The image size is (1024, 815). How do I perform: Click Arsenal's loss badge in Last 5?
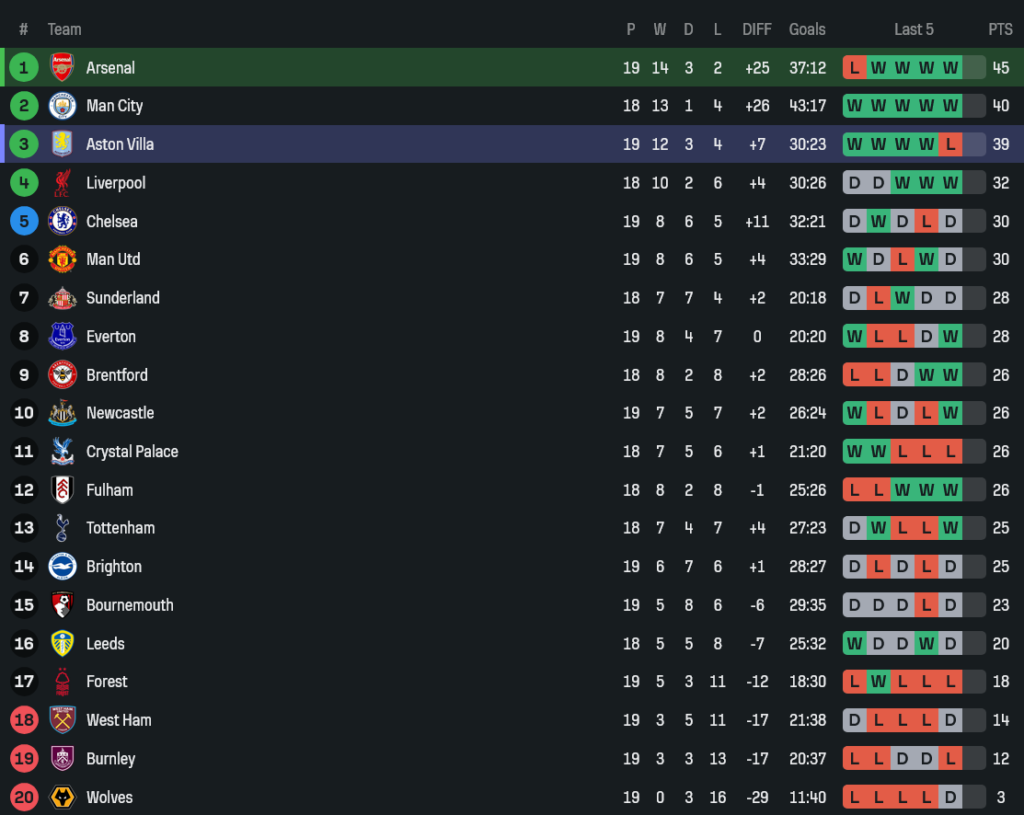coord(854,68)
